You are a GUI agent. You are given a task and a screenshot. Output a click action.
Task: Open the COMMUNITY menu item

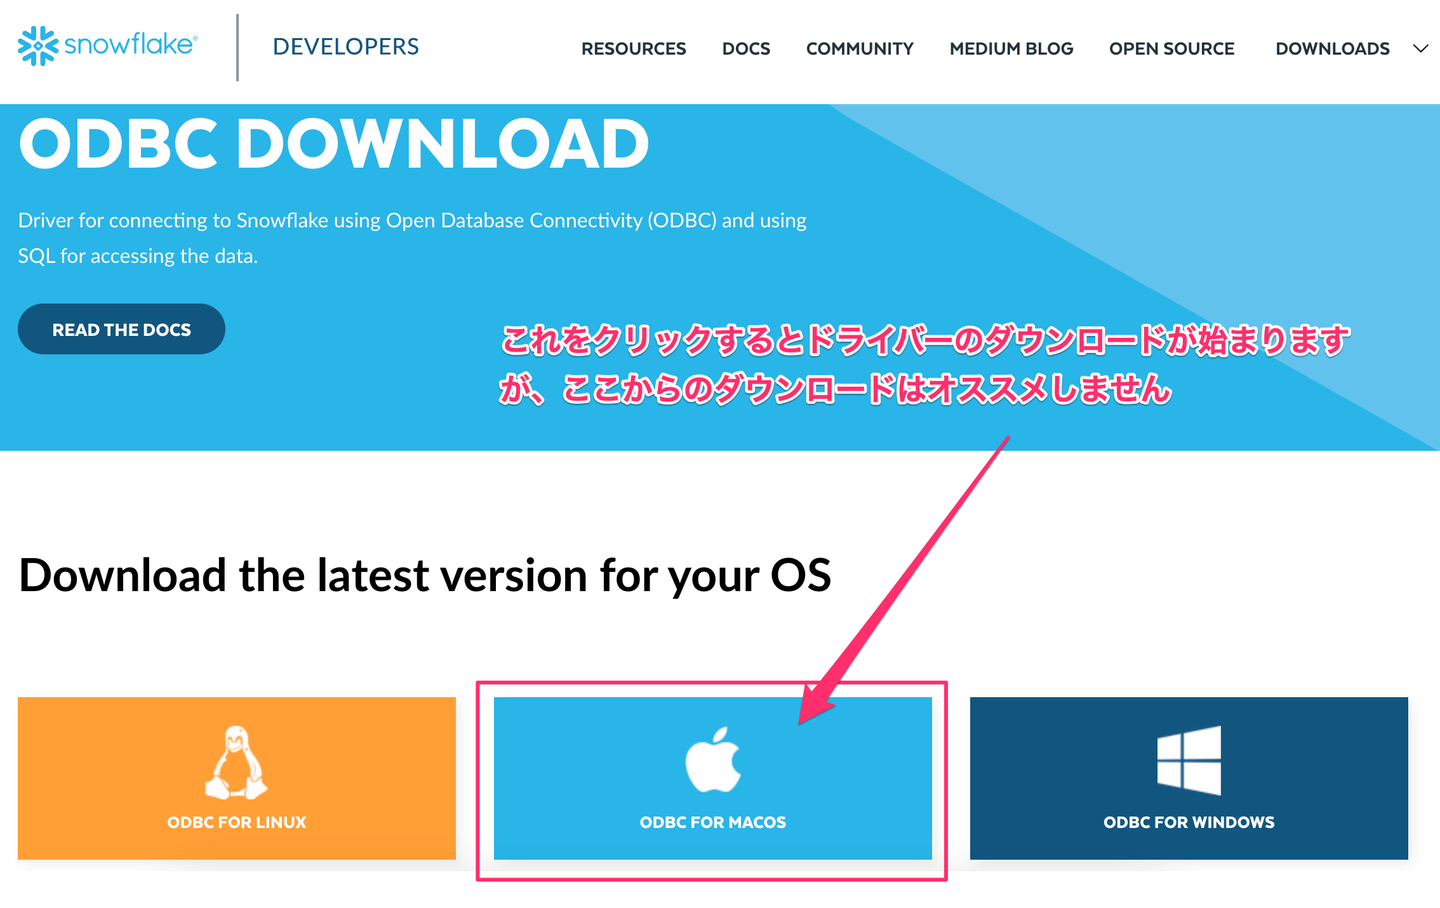click(860, 48)
